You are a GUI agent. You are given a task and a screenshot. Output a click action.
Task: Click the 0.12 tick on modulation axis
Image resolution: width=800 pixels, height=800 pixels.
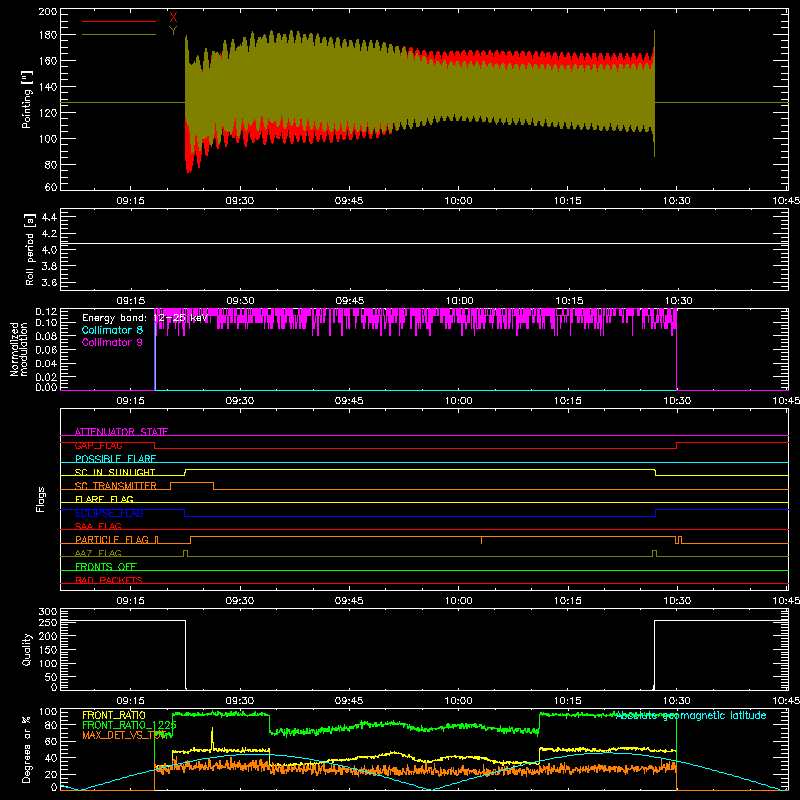tap(46, 311)
